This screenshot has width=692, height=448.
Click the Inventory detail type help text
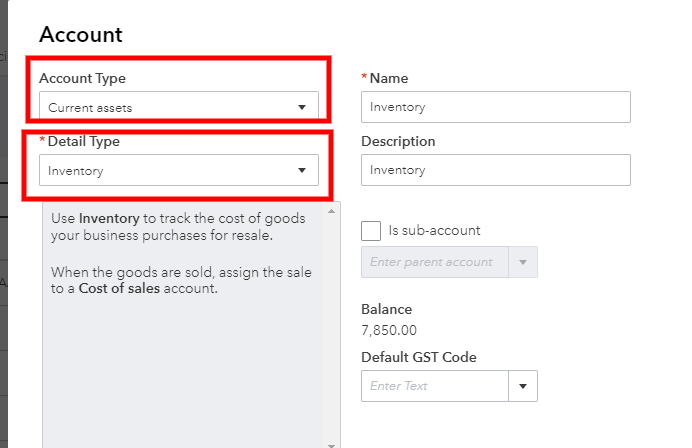click(160, 227)
